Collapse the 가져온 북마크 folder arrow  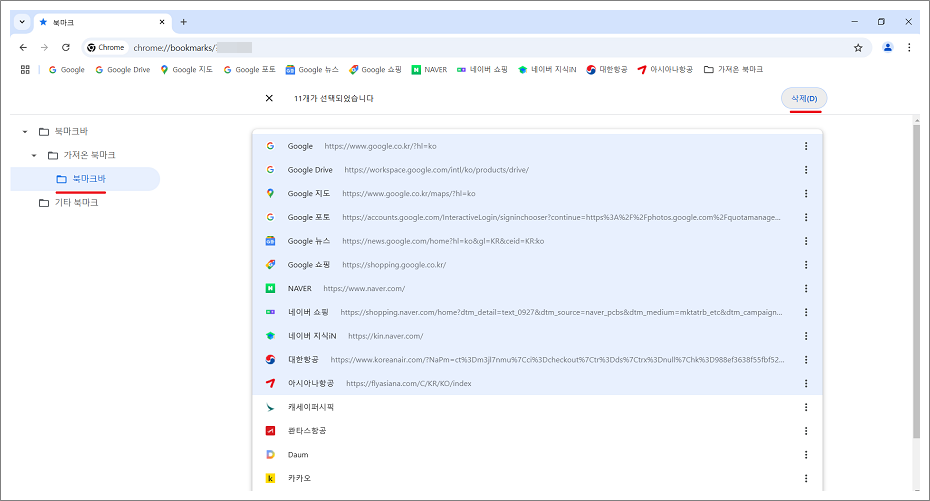(x=34, y=155)
